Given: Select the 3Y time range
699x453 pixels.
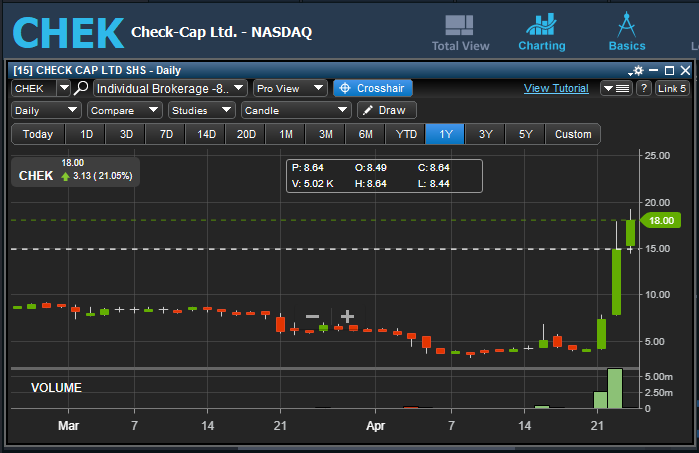Looking at the screenshot, I should point(485,134).
